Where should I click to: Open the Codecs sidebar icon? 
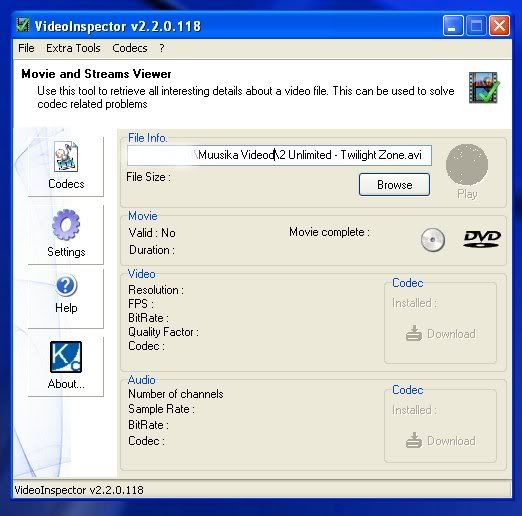66,157
